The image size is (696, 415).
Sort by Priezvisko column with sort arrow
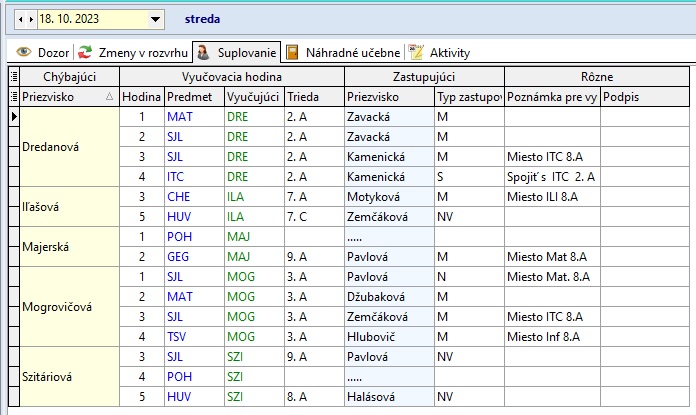(109, 97)
